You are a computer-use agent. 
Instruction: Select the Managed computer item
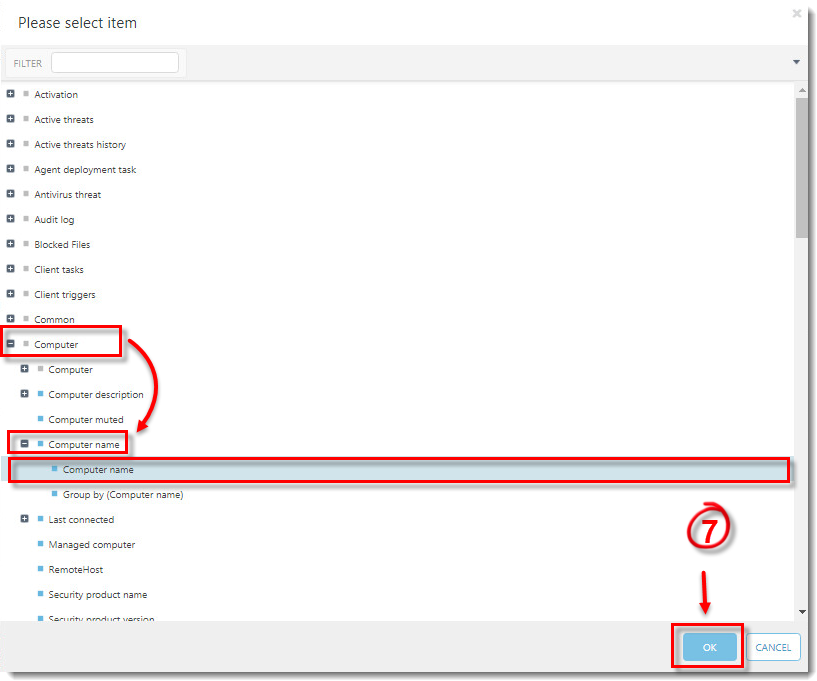pyautogui.click(x=92, y=544)
